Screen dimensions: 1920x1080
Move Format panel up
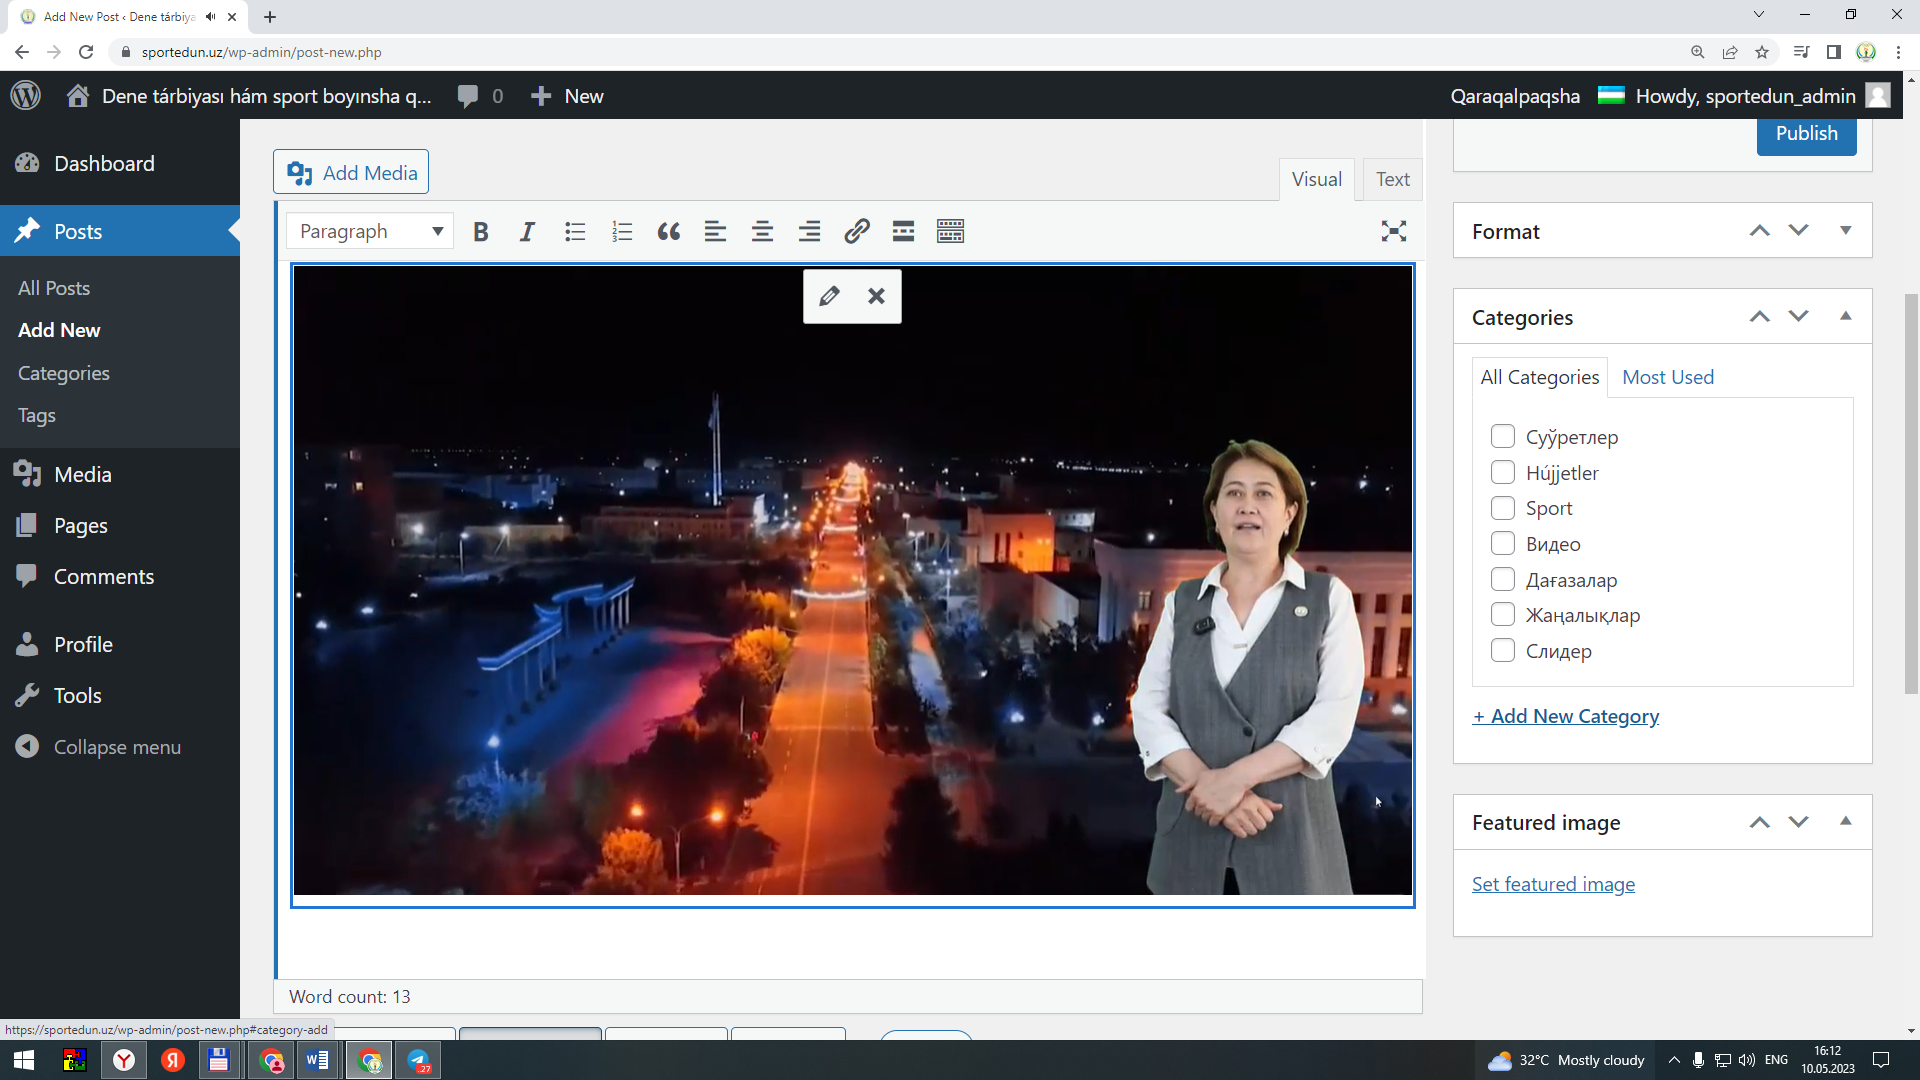click(x=1760, y=231)
